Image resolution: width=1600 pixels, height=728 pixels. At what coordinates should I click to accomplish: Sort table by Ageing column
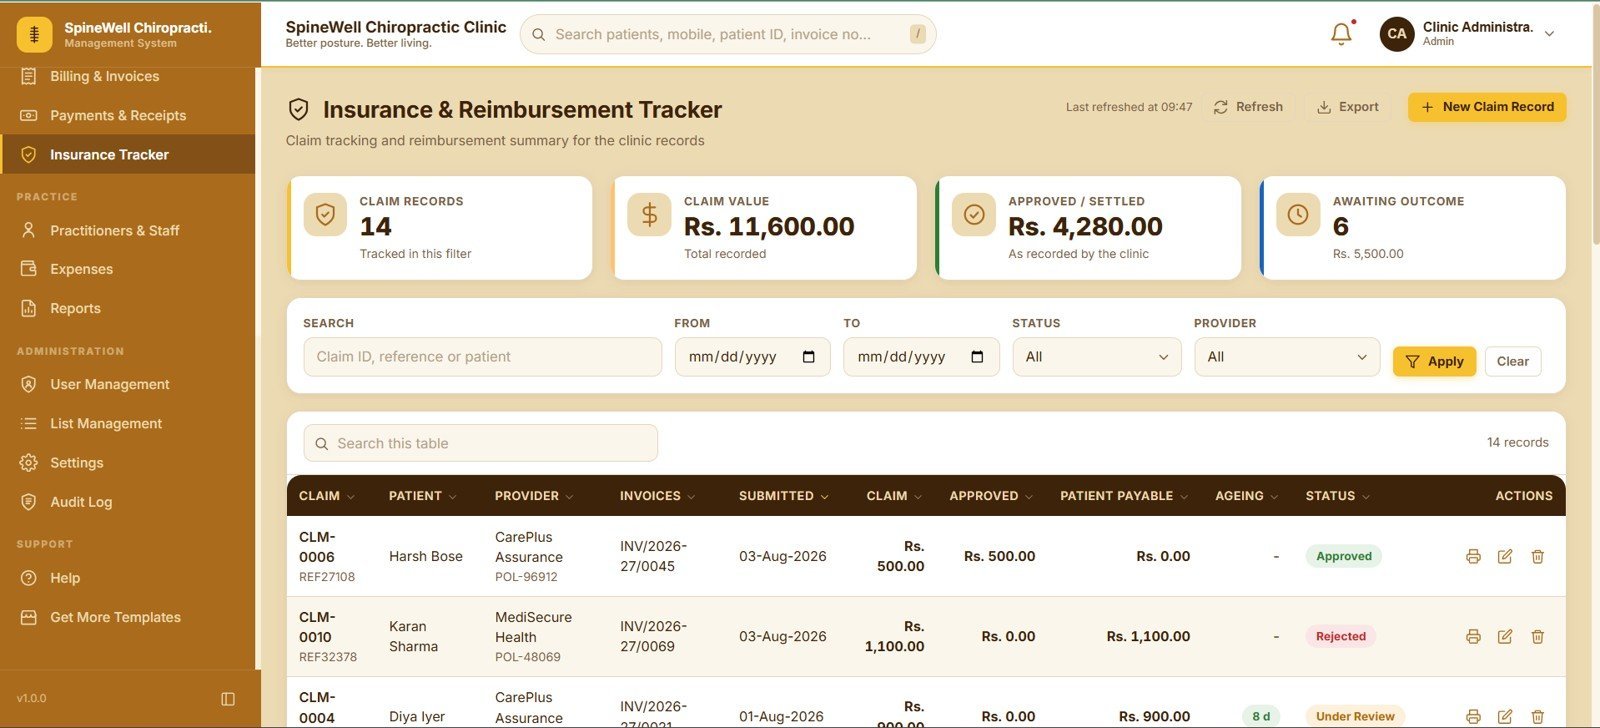pyautogui.click(x=1246, y=496)
